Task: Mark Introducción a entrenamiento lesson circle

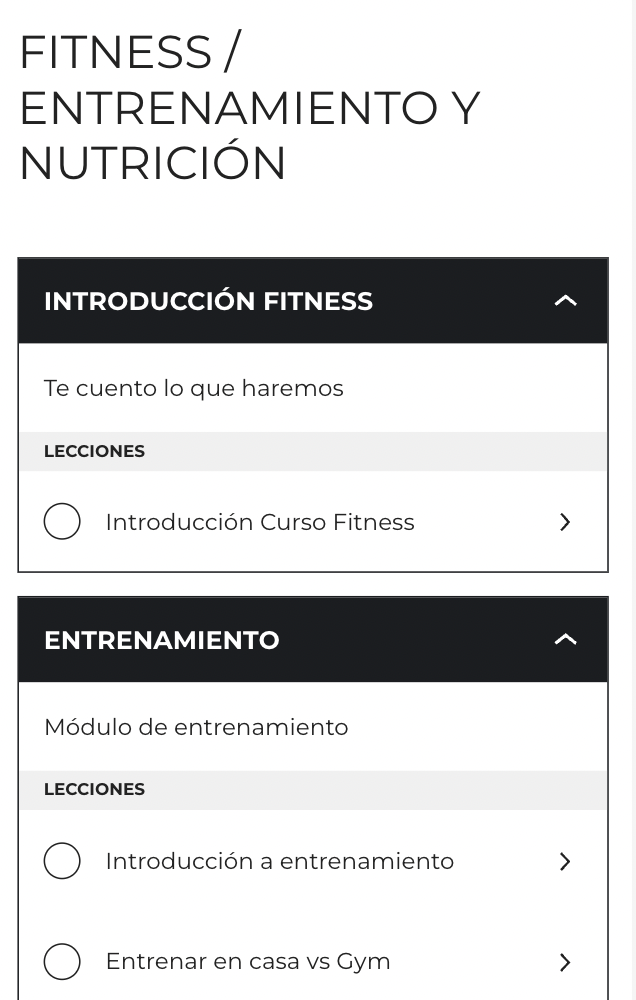Action: point(62,861)
